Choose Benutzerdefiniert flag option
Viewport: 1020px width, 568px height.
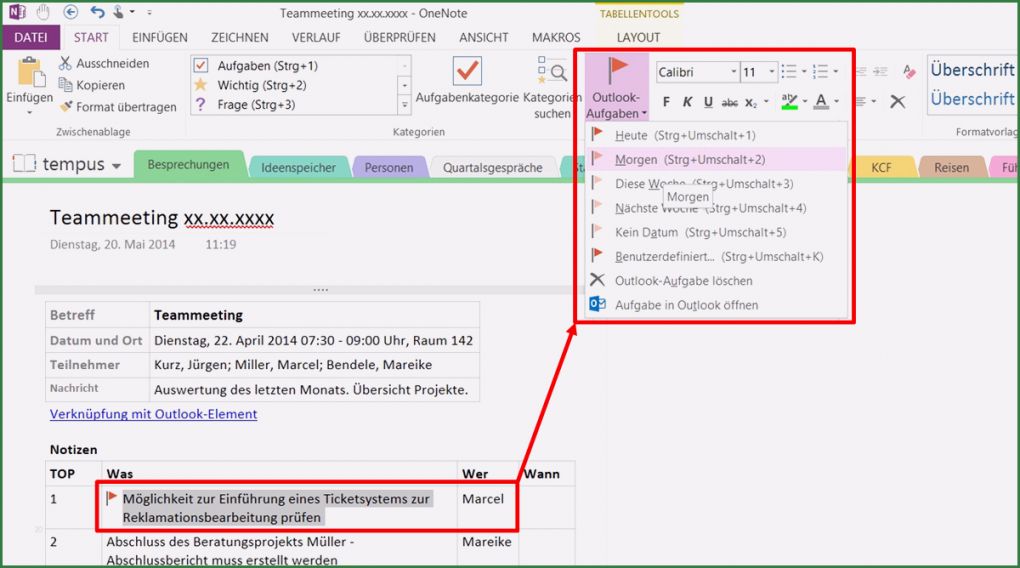pos(716,256)
